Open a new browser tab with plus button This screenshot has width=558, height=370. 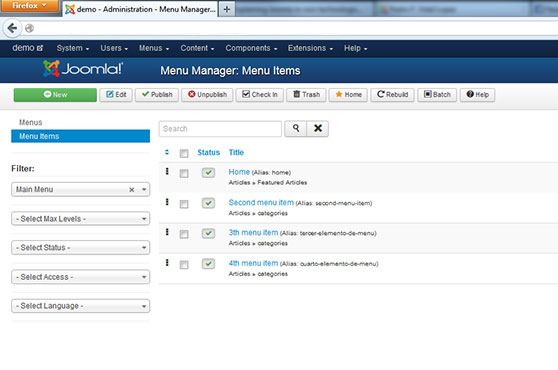click(227, 9)
